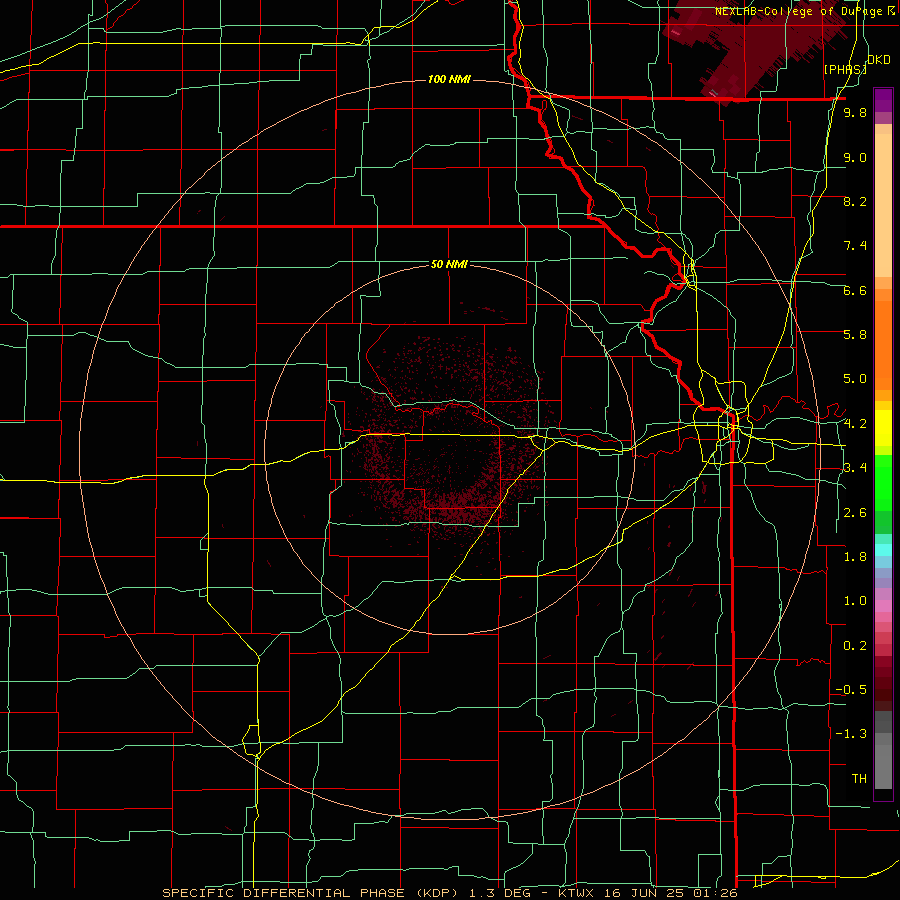Click the [PHAS] legend heading

tap(845, 69)
